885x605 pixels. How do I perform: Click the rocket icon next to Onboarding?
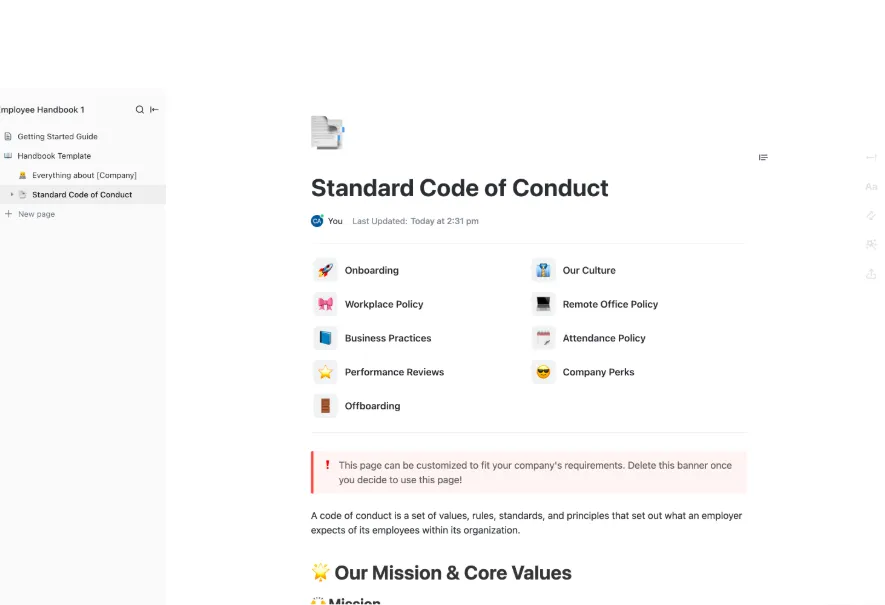[x=325, y=270]
